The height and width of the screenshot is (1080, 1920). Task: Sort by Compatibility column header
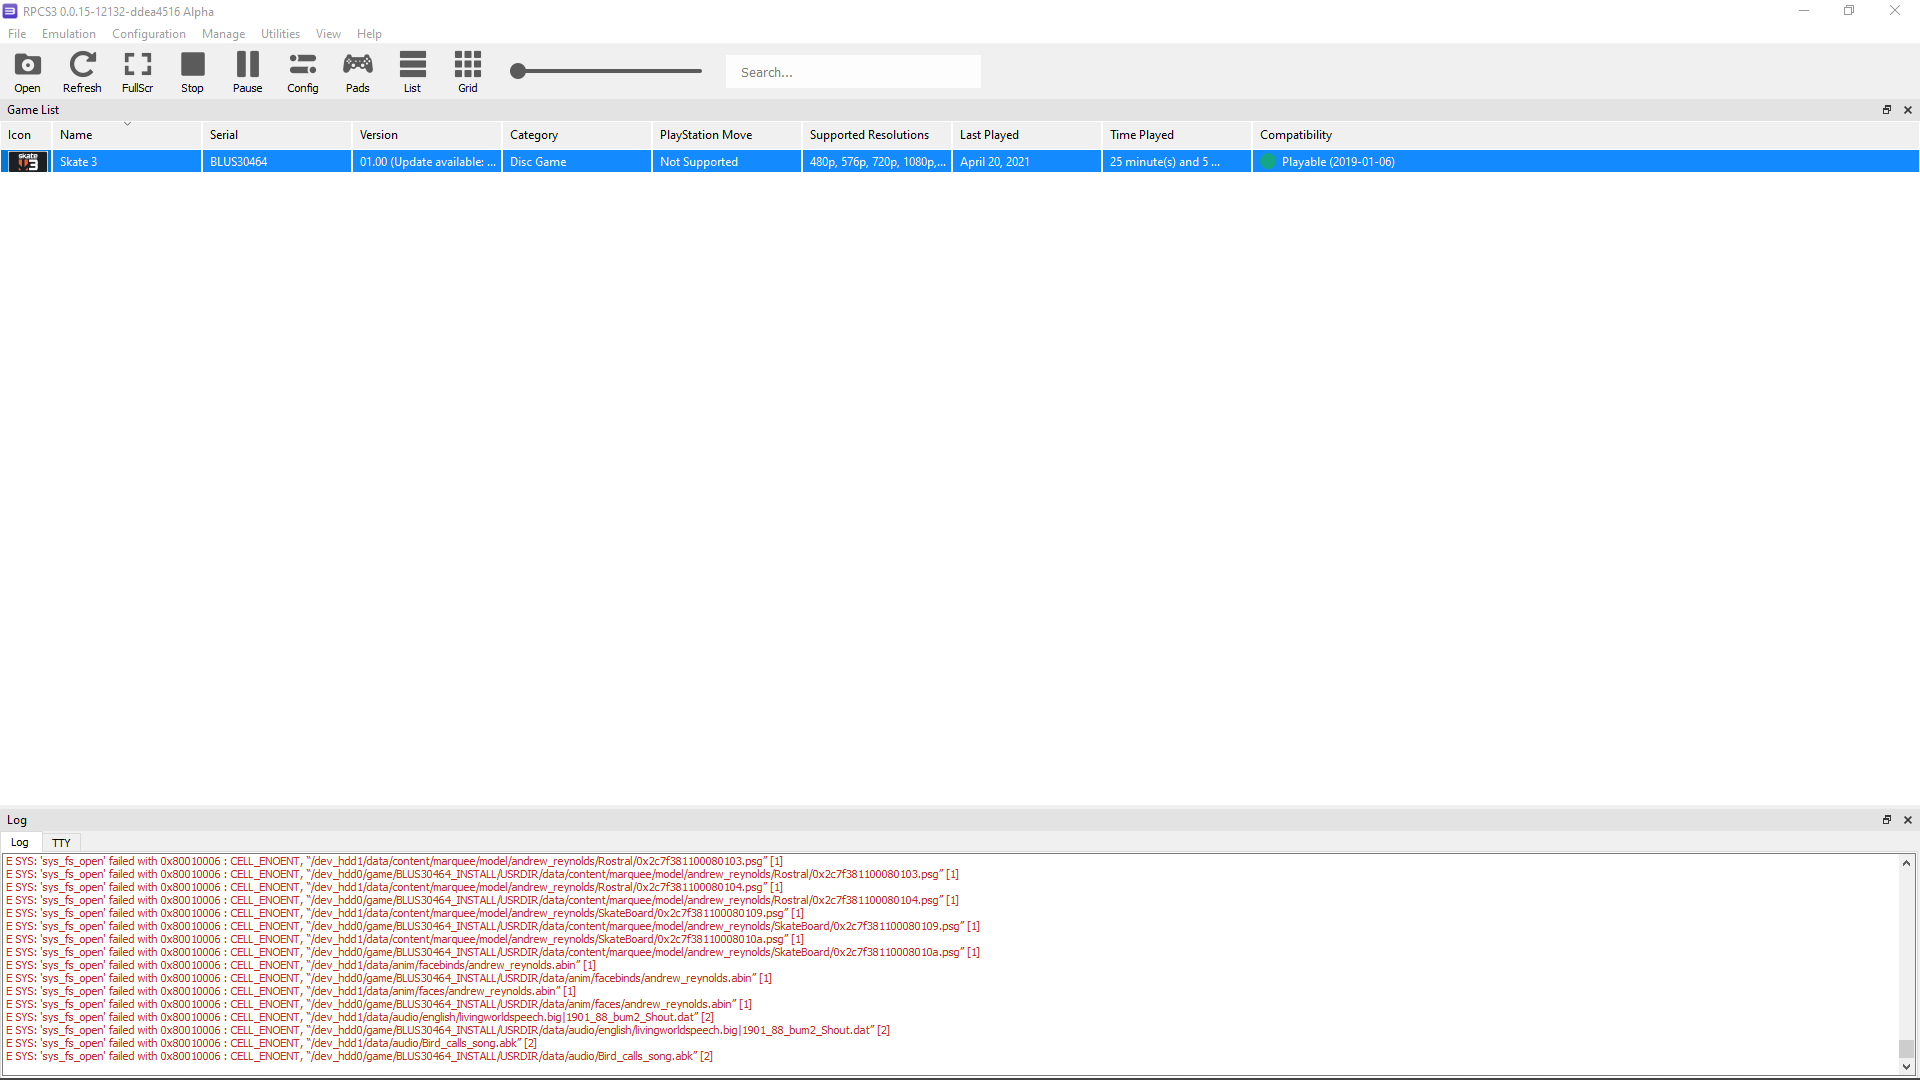click(x=1295, y=135)
